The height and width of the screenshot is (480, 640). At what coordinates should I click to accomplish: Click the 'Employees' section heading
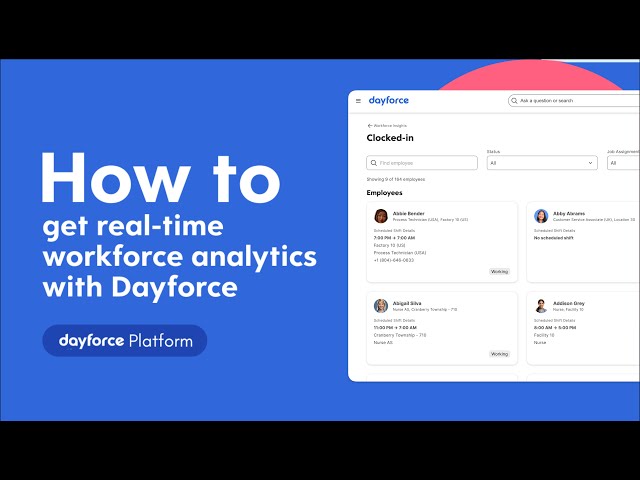point(384,193)
